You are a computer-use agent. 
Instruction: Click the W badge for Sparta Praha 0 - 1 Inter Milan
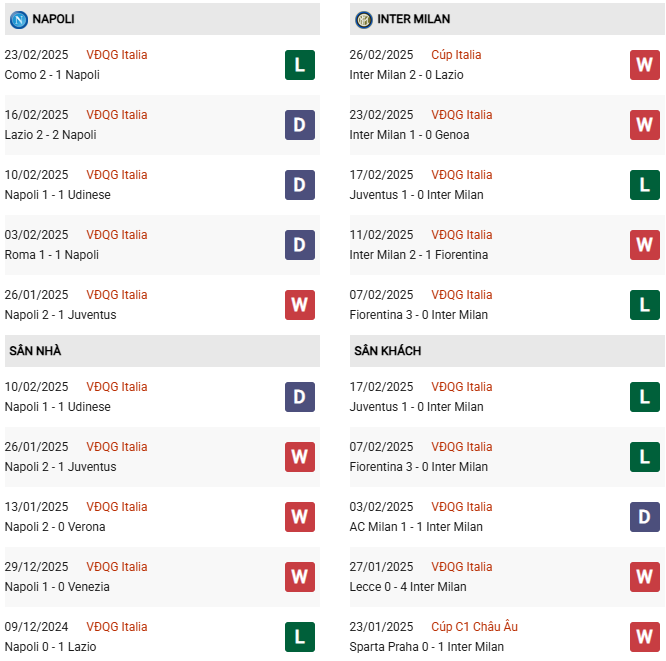644,637
